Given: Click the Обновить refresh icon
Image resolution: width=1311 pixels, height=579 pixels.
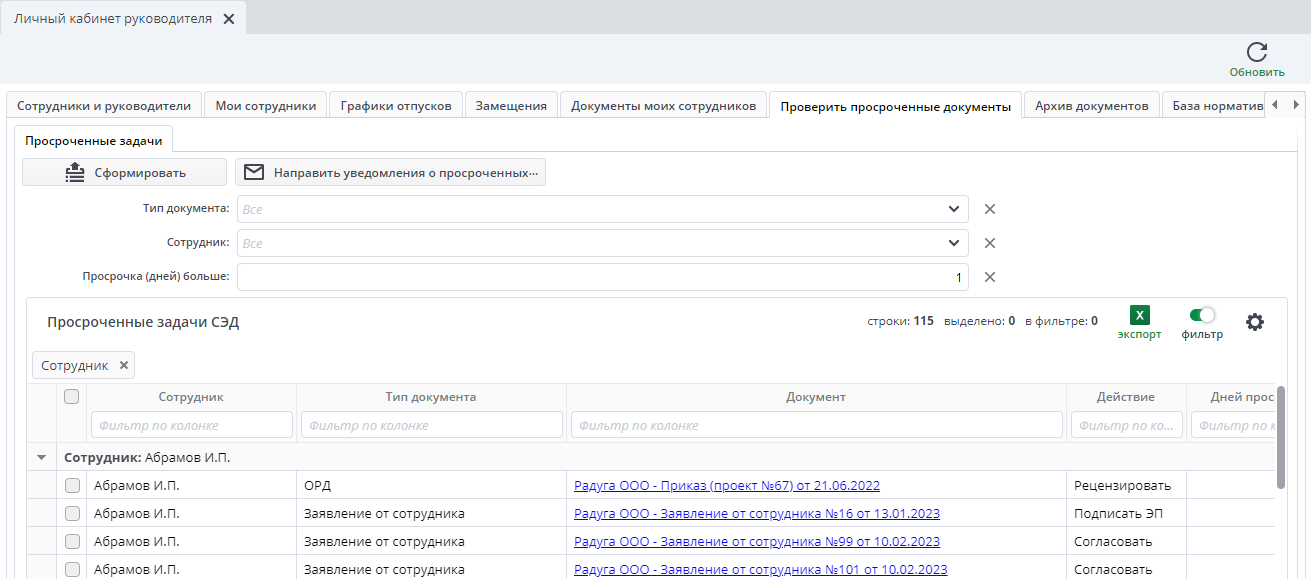Looking at the screenshot, I should point(1257,53).
